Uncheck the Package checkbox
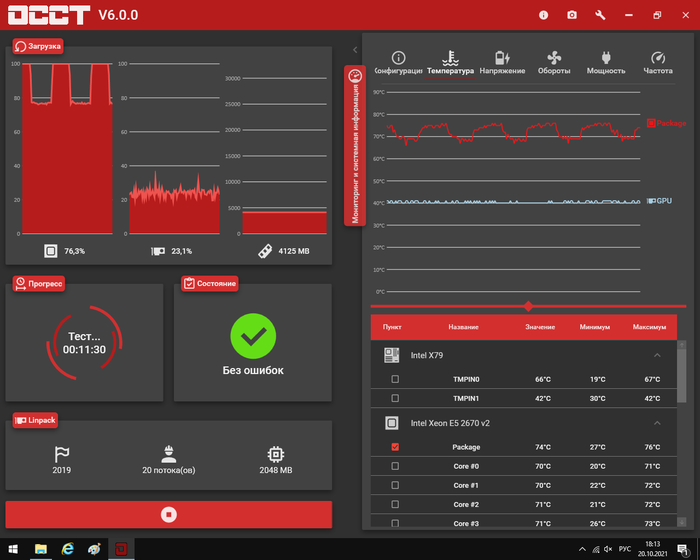This screenshot has width=700, height=560. (395, 447)
